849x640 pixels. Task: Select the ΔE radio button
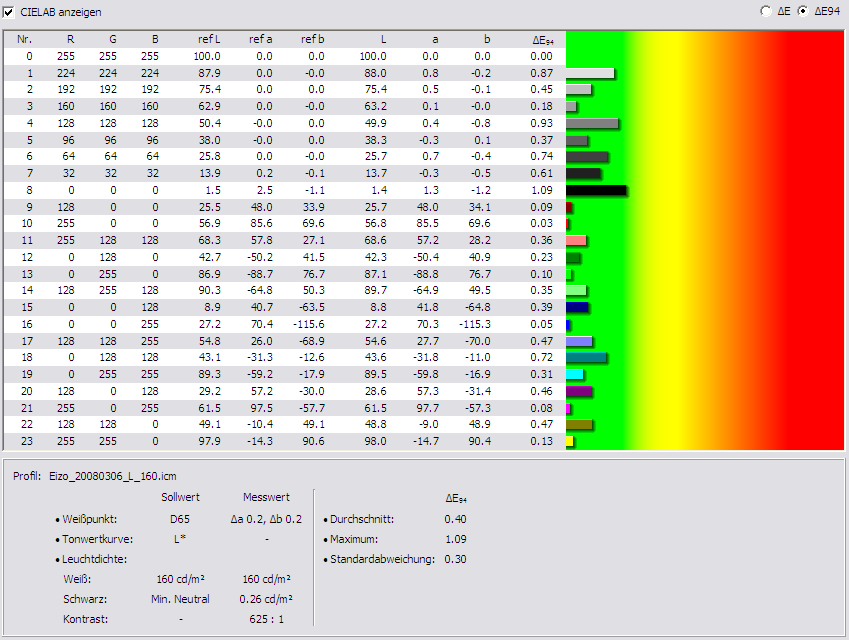click(x=766, y=12)
